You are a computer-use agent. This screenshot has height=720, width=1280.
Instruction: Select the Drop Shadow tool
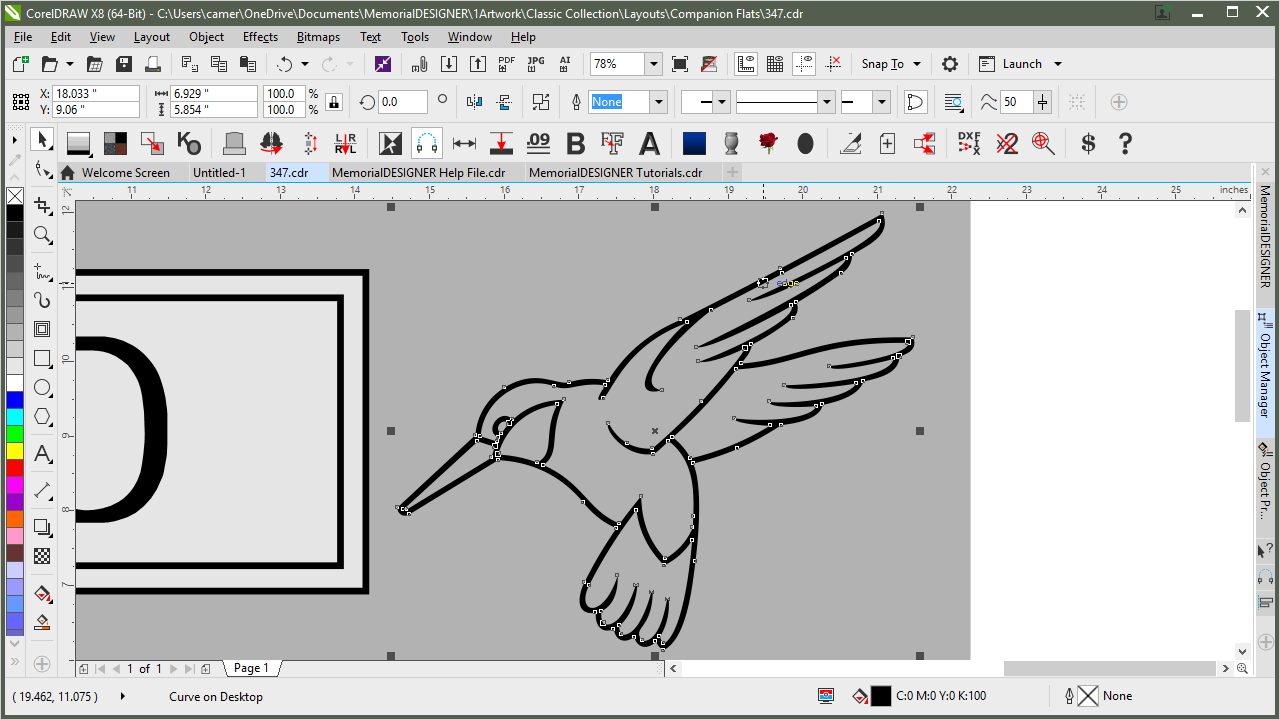42,527
